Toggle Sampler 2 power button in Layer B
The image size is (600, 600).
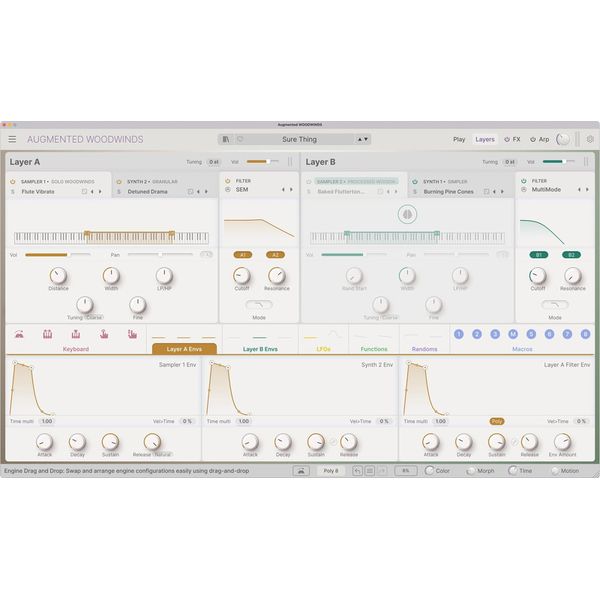[x=309, y=181]
